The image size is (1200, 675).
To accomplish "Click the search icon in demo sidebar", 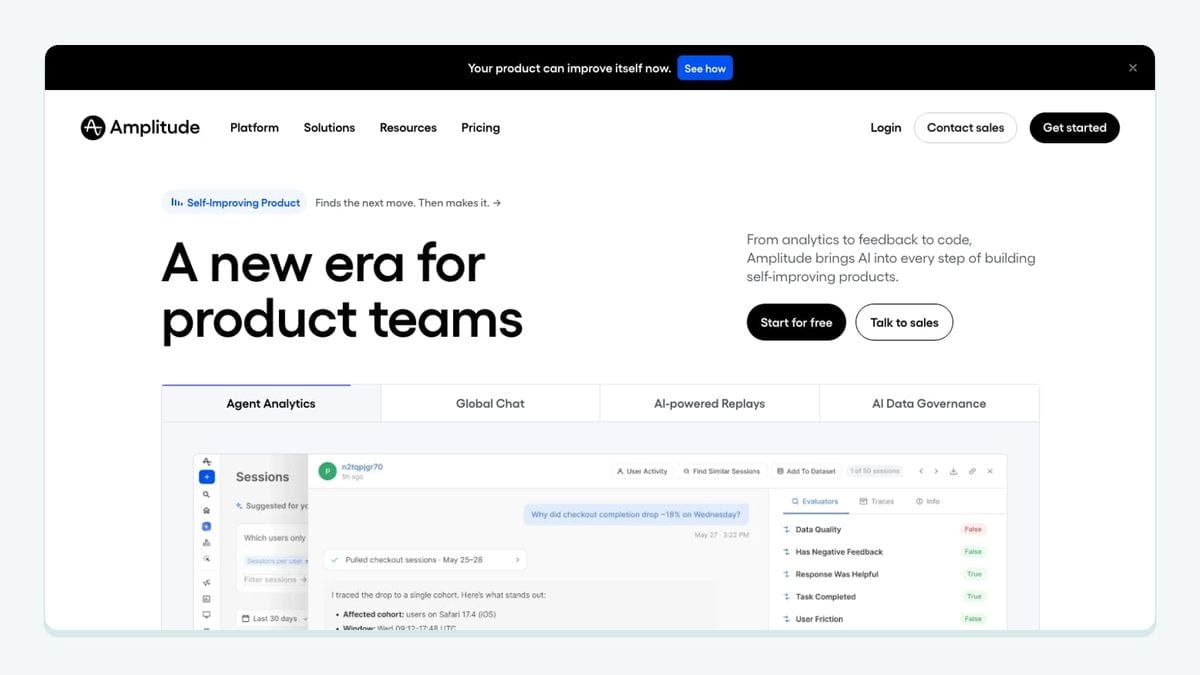I will [207, 494].
